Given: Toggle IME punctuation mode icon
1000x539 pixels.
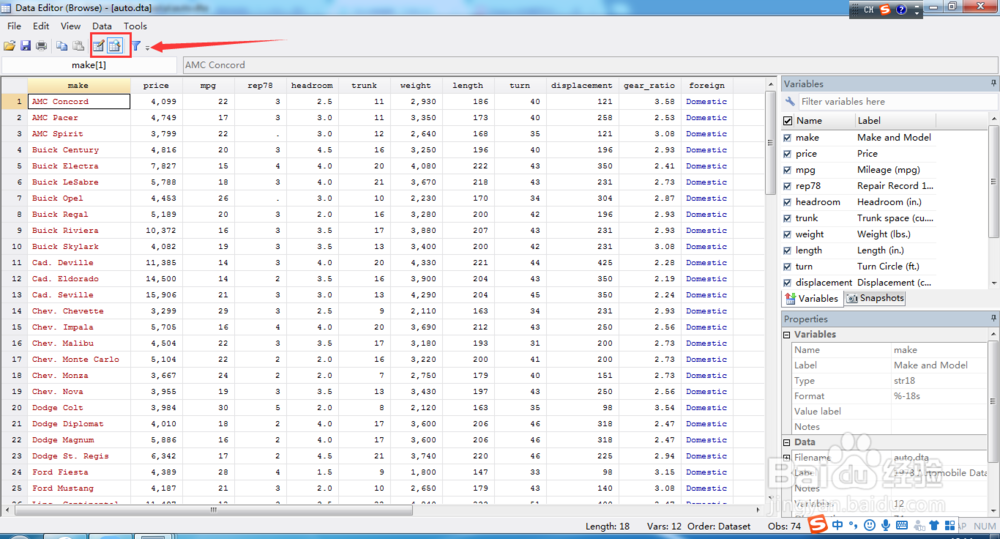Looking at the screenshot, I should [x=853, y=525].
